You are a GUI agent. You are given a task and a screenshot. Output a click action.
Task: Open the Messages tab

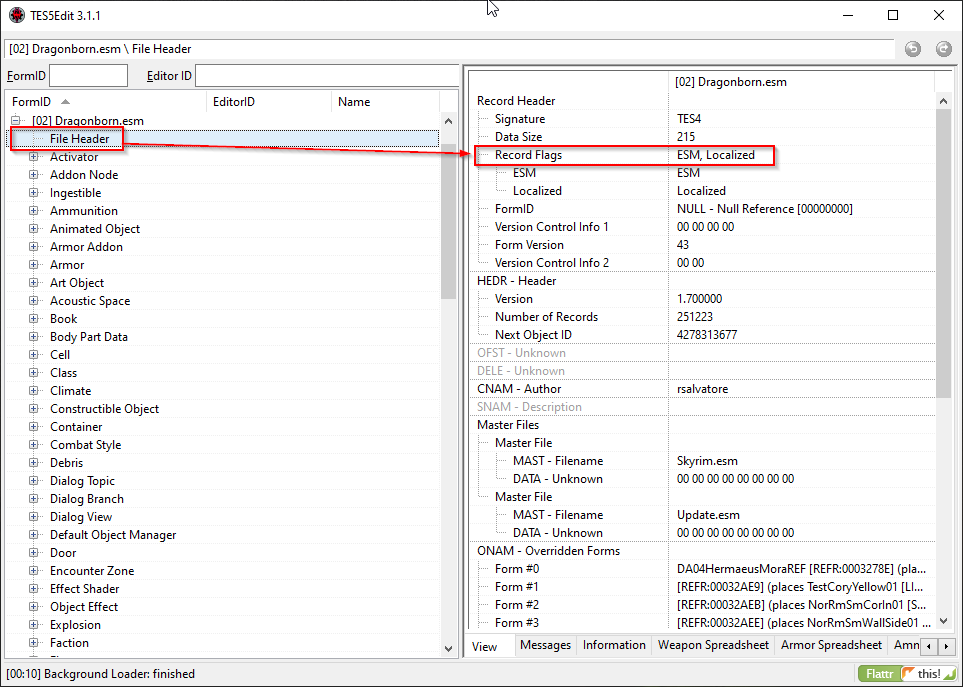point(545,645)
